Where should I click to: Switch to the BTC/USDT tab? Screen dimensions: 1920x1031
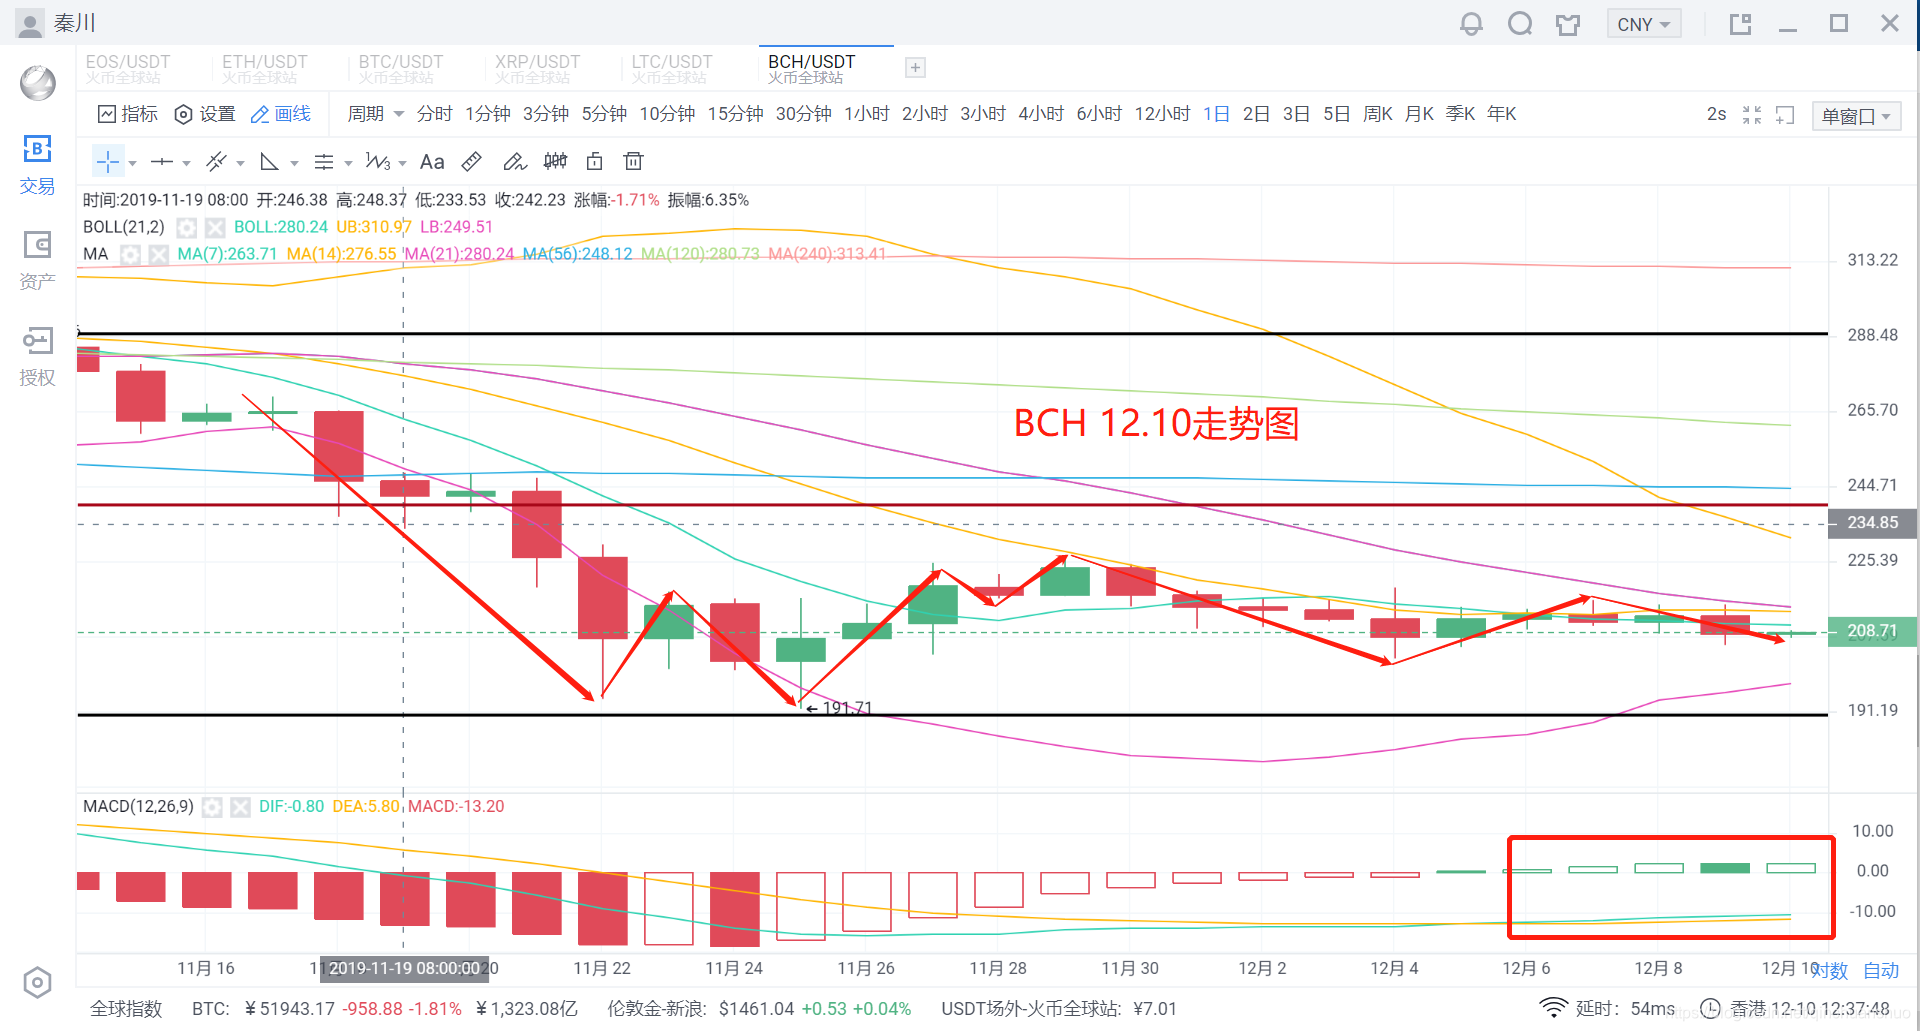pos(401,68)
